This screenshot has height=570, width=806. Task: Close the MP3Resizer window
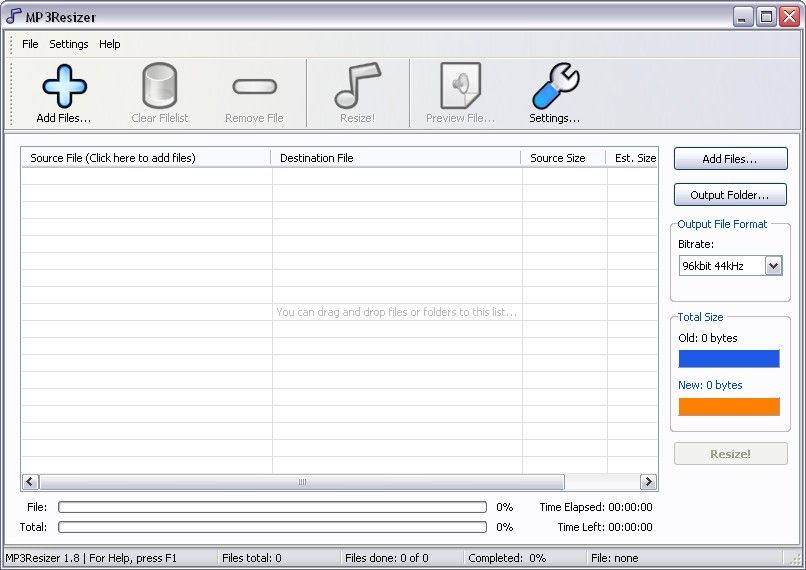pos(790,17)
